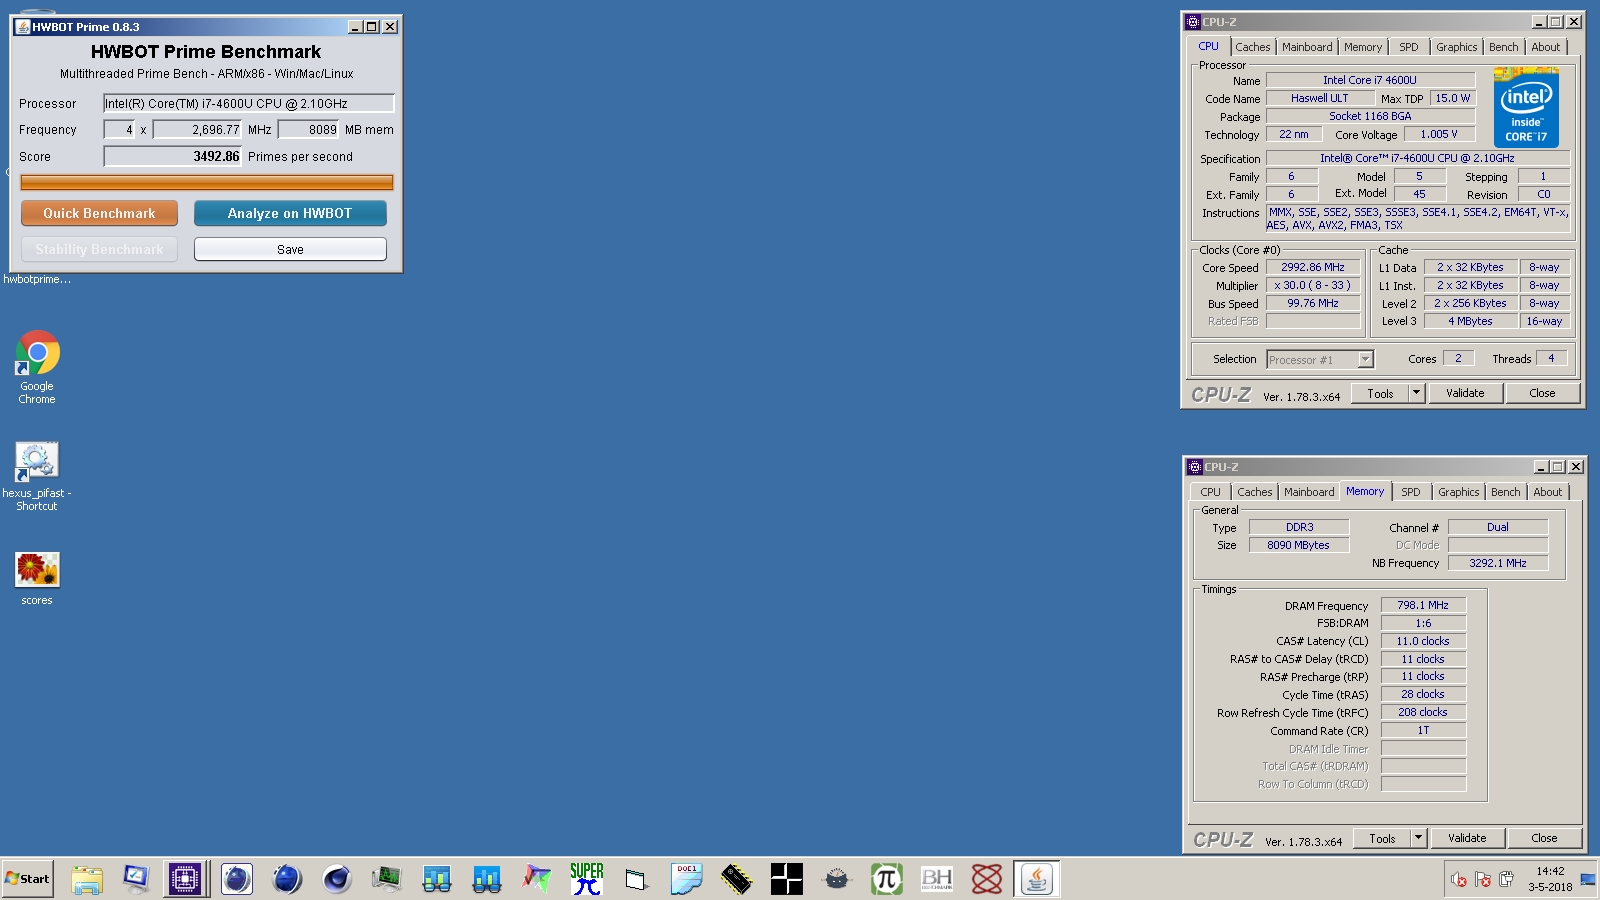This screenshot has height=900, width=1600.
Task: Open SPD tab in top CPU-Z window
Action: (1408, 47)
